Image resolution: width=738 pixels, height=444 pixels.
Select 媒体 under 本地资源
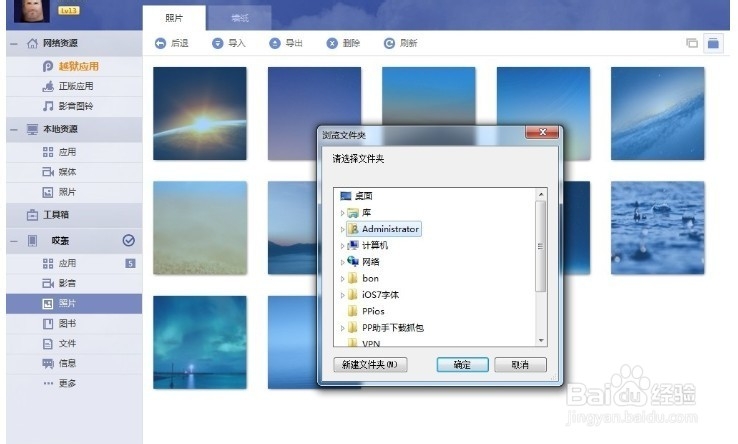tap(74, 172)
